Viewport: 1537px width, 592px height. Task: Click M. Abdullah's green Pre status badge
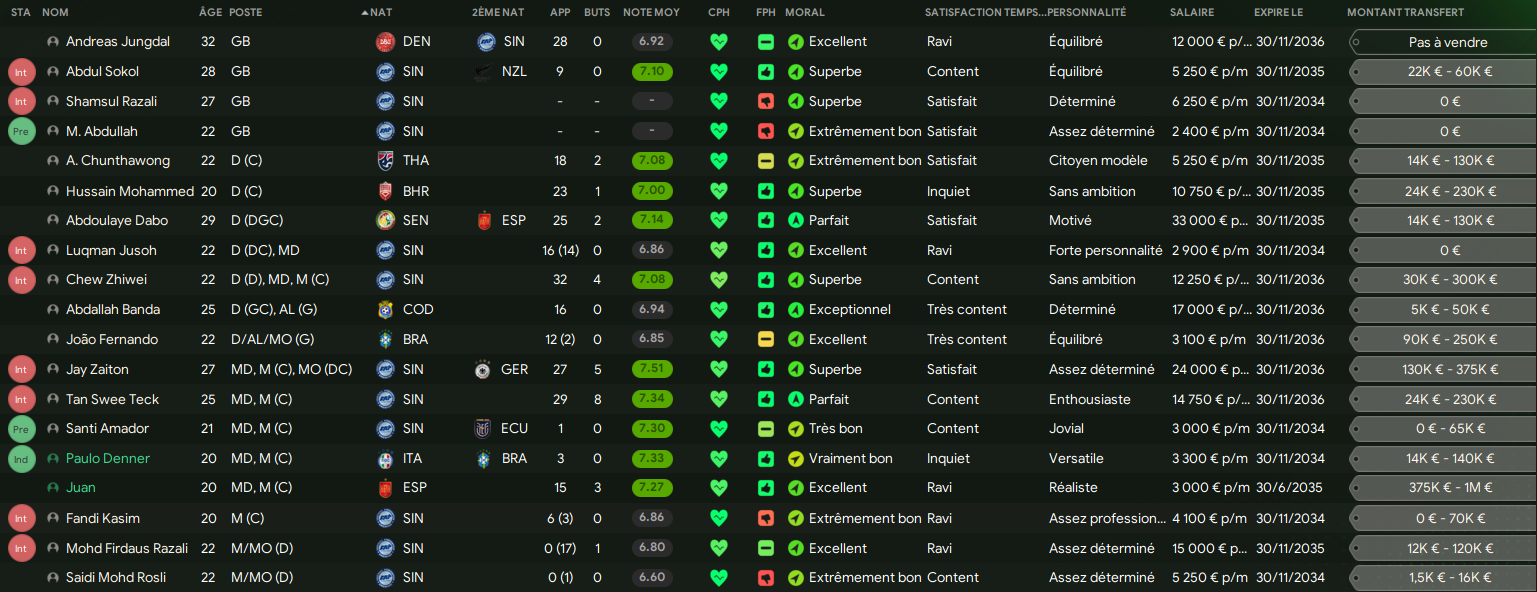coord(20,131)
